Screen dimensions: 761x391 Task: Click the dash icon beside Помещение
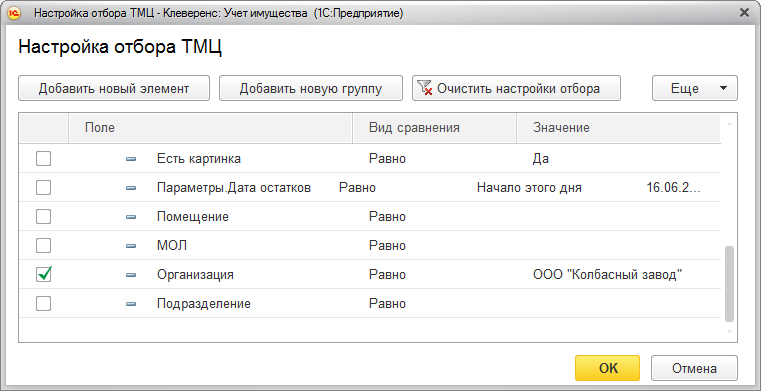click(131, 217)
